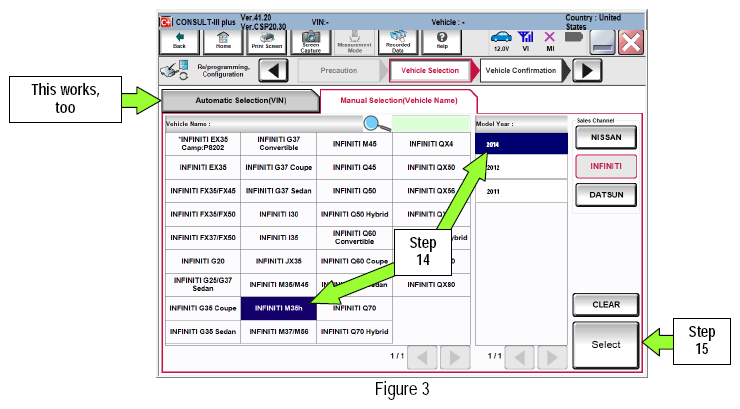Screen dimensions: 740x409
Task: Open the Help question mark icon
Action: click(x=442, y=42)
